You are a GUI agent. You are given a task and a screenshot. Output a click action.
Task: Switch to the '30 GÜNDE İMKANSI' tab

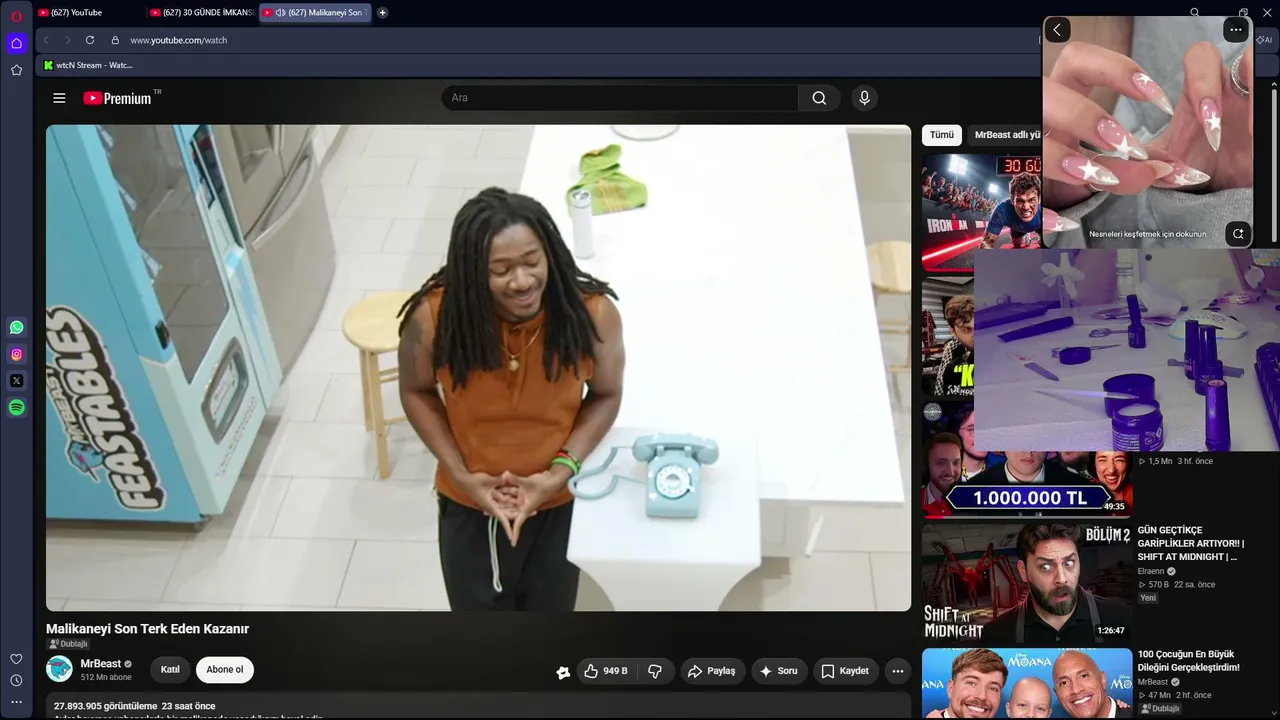201,13
